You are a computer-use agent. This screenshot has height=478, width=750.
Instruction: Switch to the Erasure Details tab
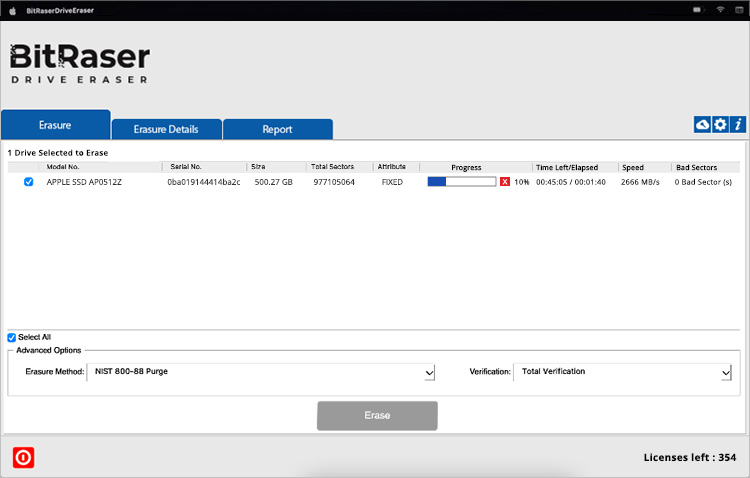click(x=166, y=129)
